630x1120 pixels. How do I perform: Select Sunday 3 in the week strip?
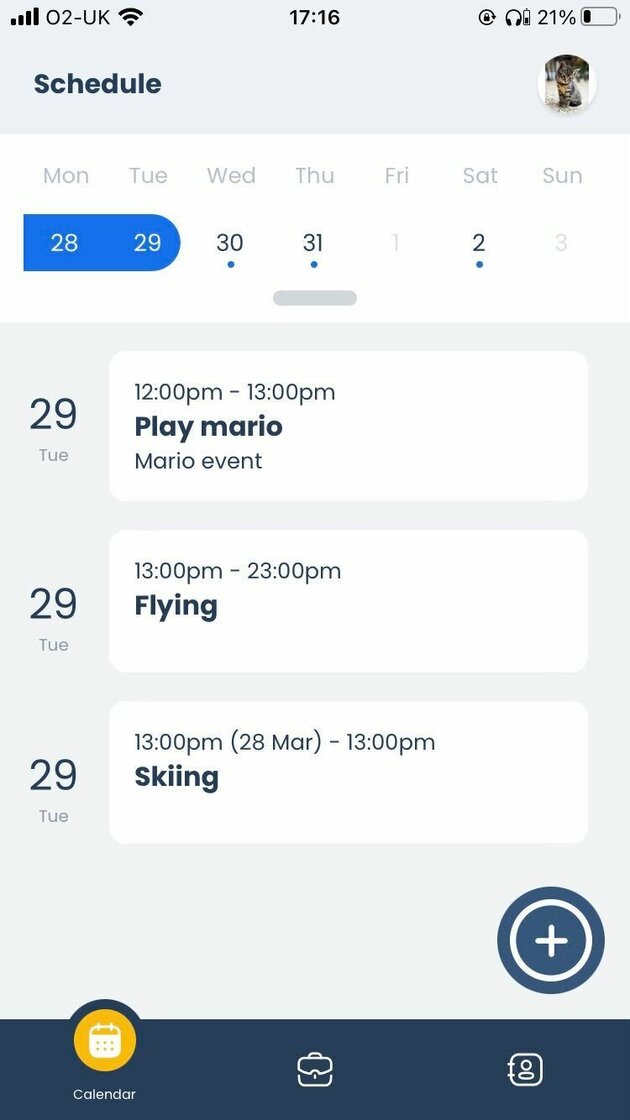[561, 243]
